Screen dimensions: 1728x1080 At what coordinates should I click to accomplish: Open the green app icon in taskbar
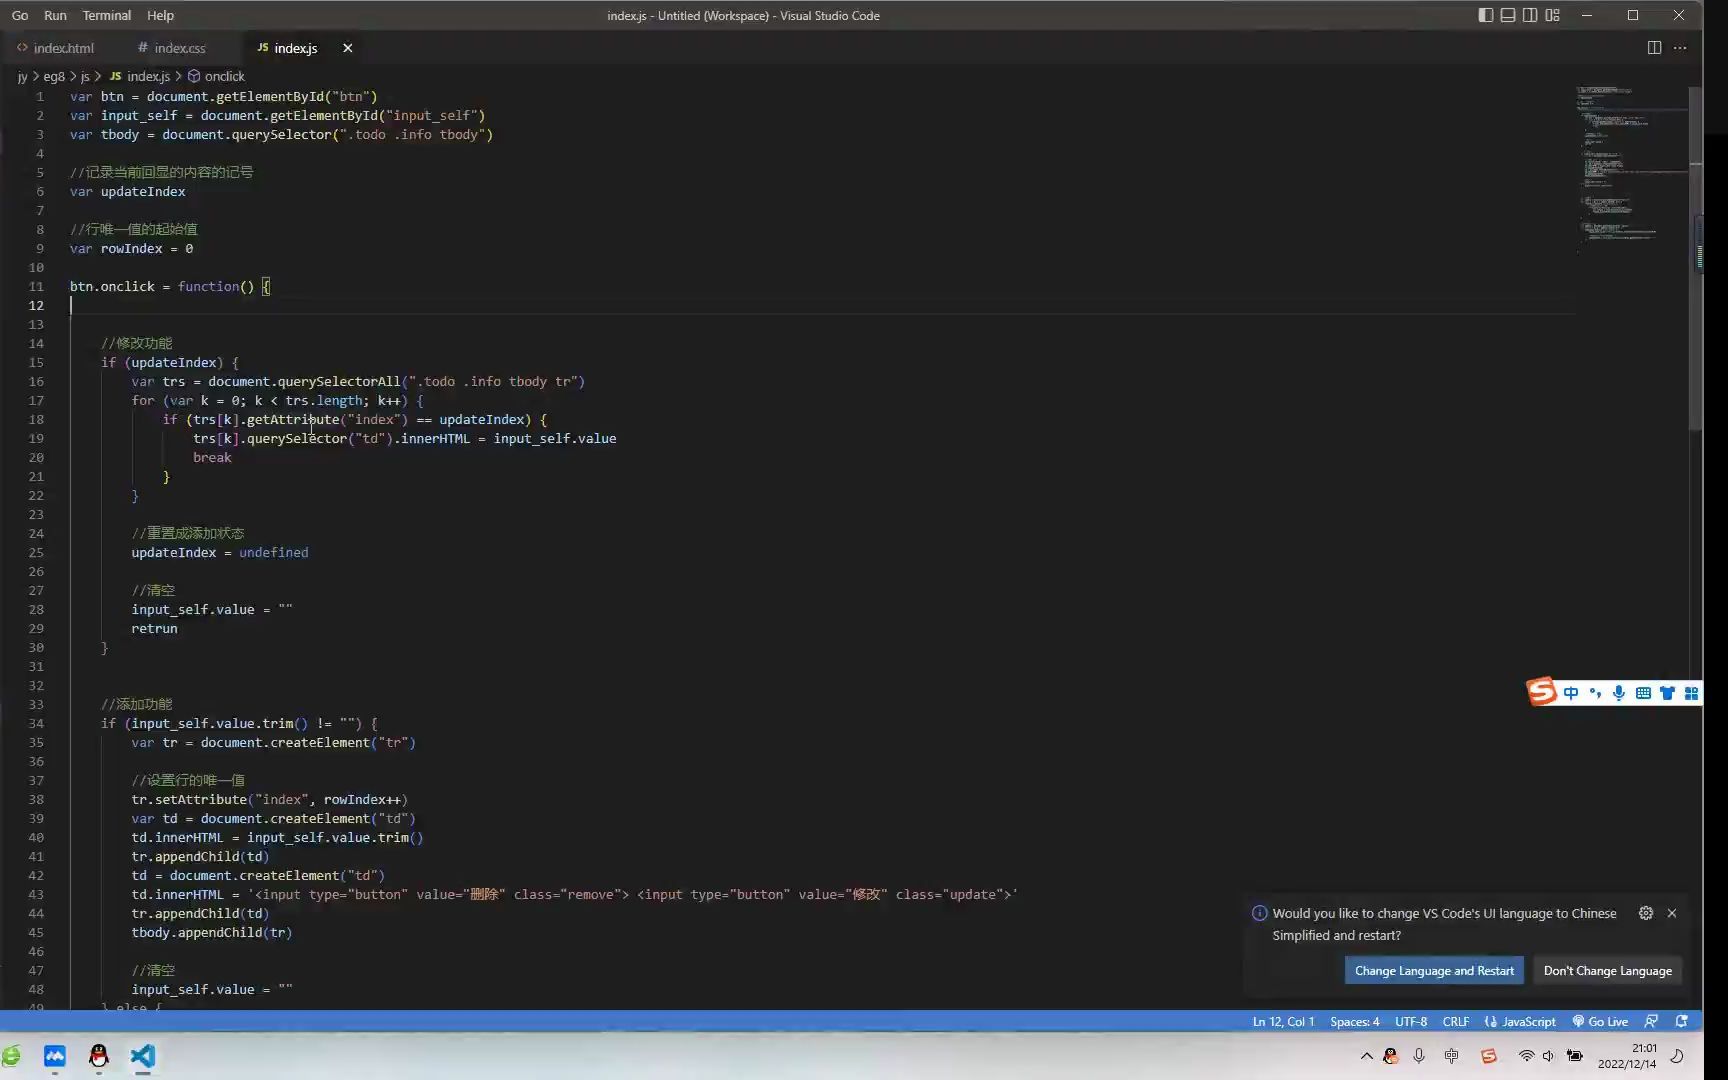point(10,1056)
